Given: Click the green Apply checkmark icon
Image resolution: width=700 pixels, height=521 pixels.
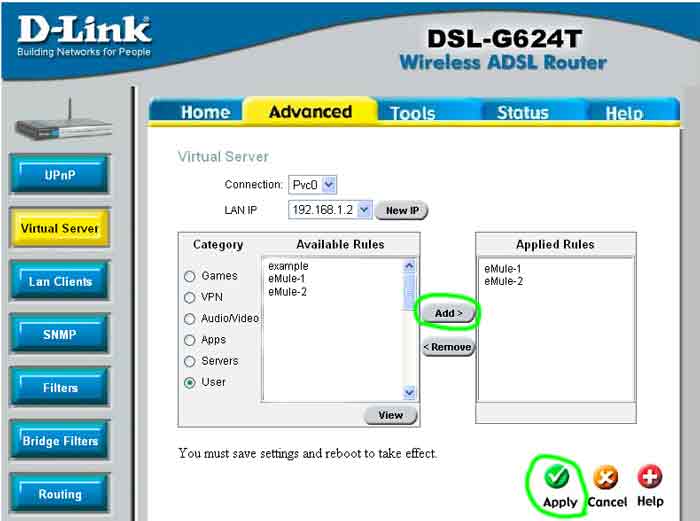Looking at the screenshot, I should (x=556, y=476).
